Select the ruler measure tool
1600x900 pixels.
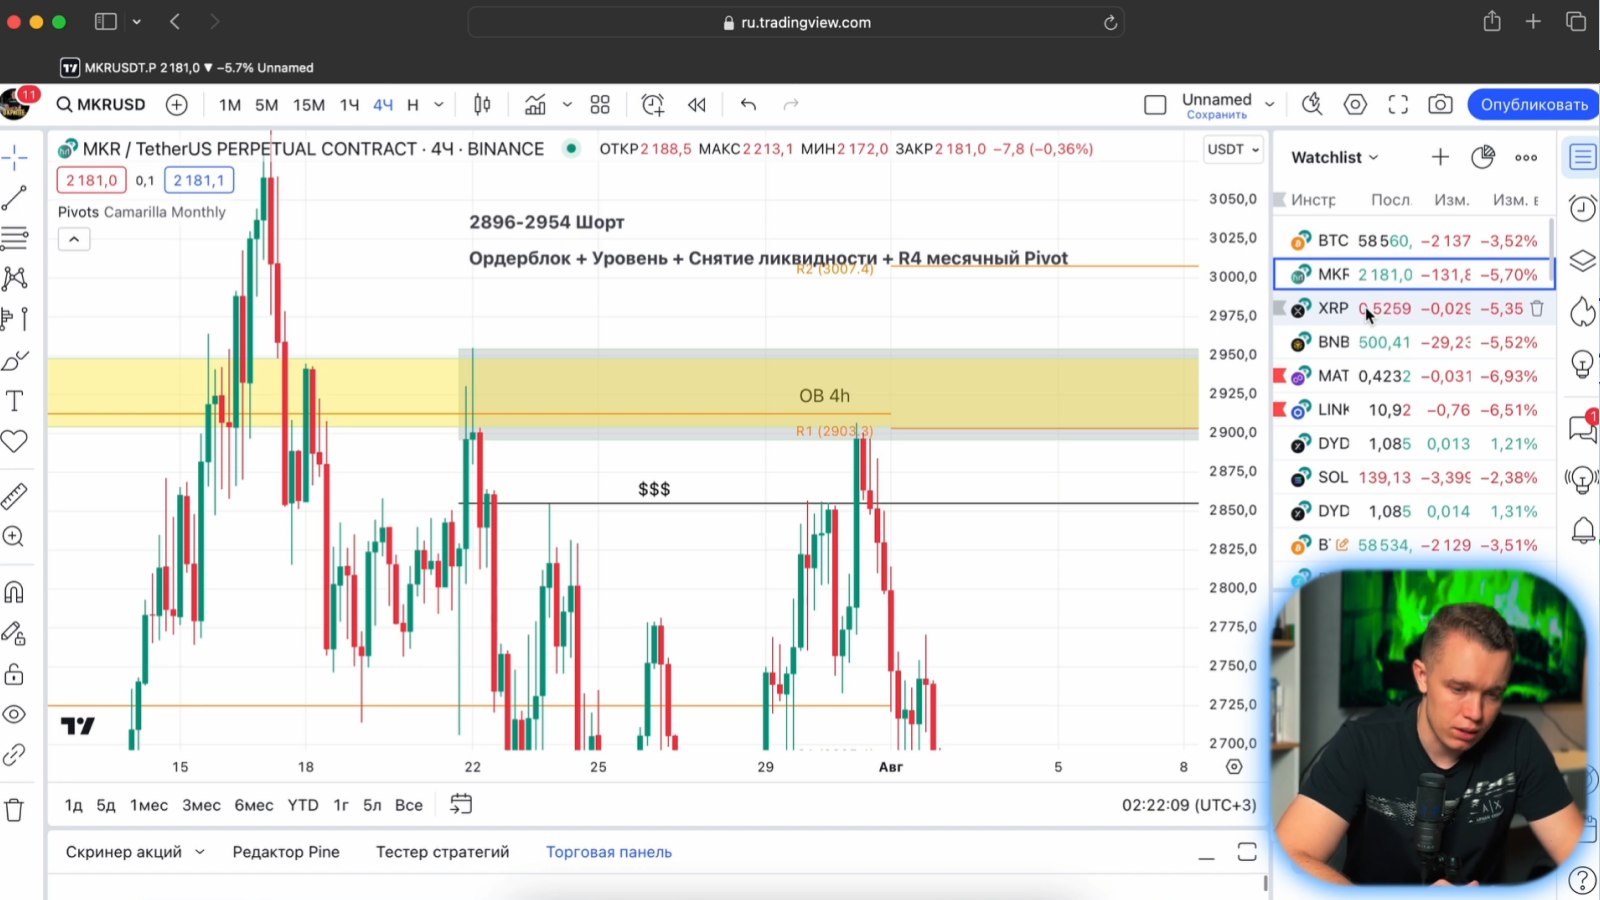click(x=15, y=496)
